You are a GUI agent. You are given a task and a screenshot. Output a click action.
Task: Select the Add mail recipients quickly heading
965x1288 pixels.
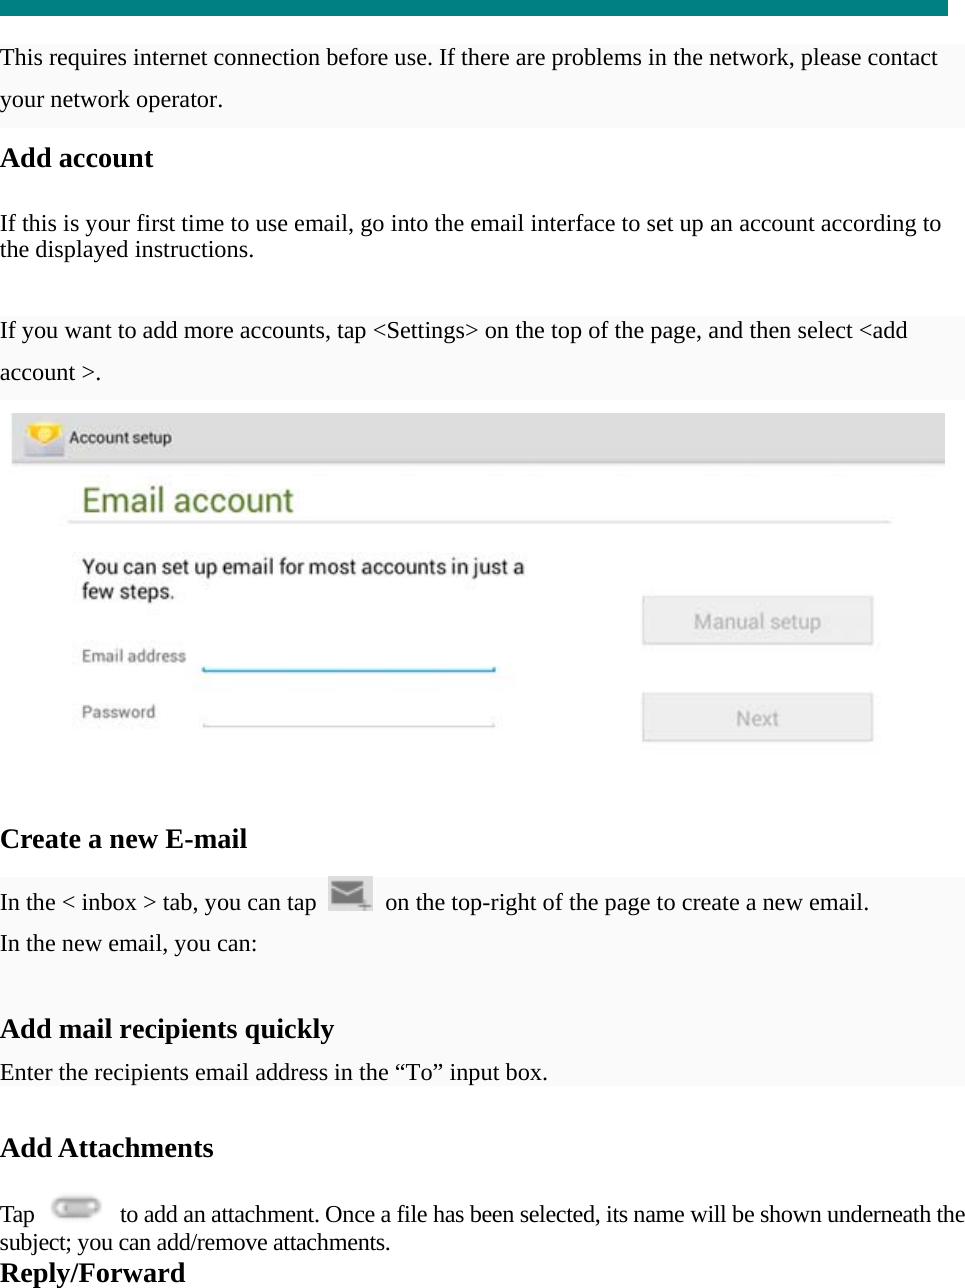click(167, 1028)
